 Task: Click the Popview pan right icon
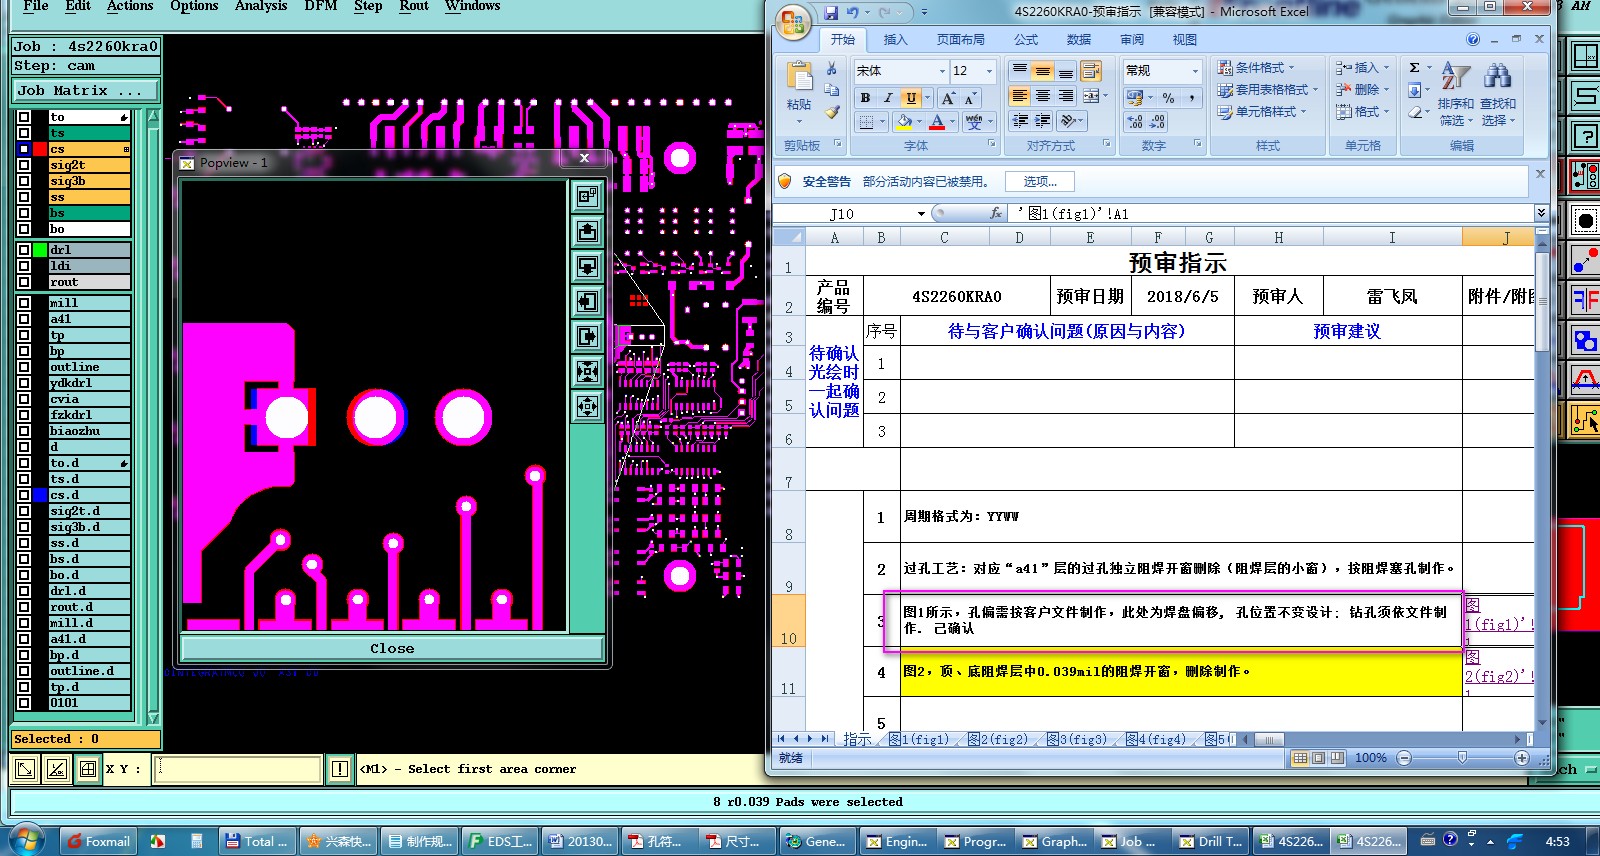pos(587,336)
